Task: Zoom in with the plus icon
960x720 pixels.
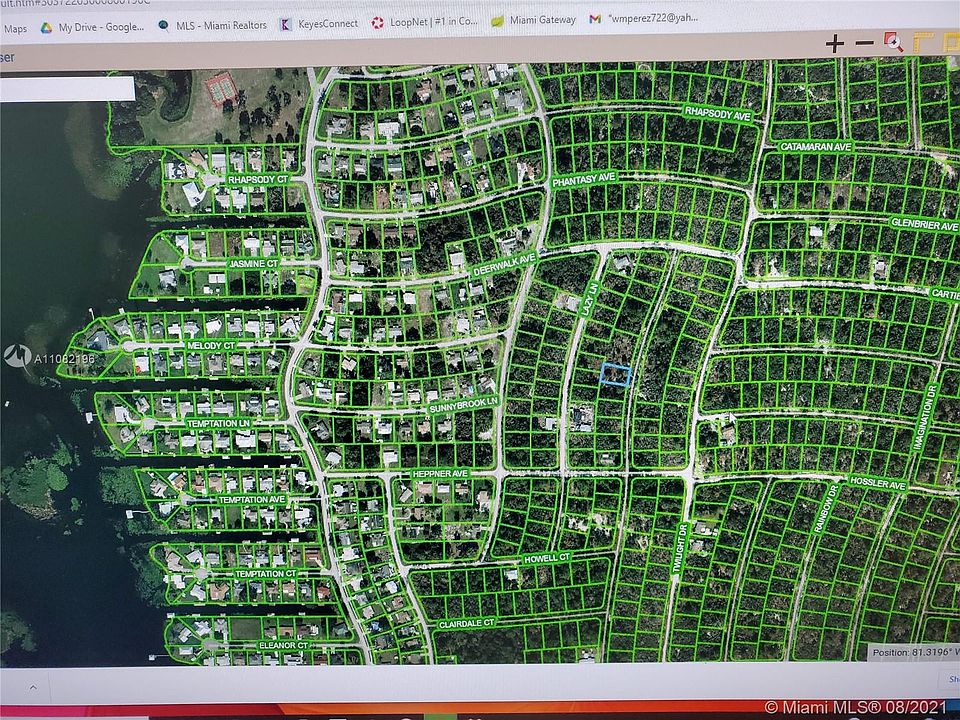Action: click(834, 43)
